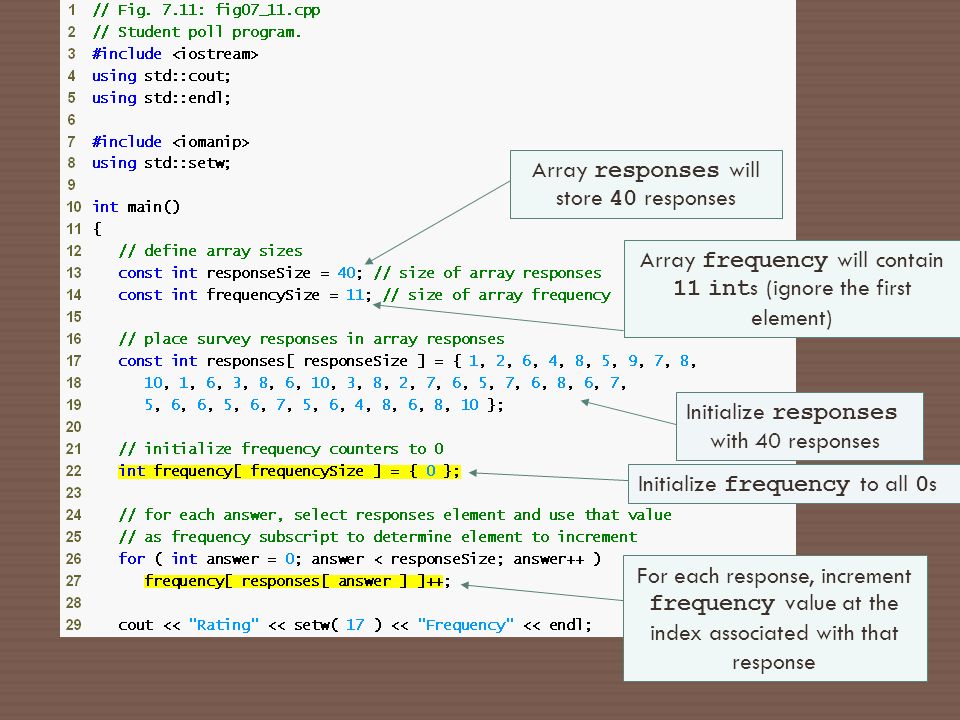This screenshot has width=960, height=720.
Task: Click callout 'Array frequency will contain 11 ints'
Action: tap(792, 289)
